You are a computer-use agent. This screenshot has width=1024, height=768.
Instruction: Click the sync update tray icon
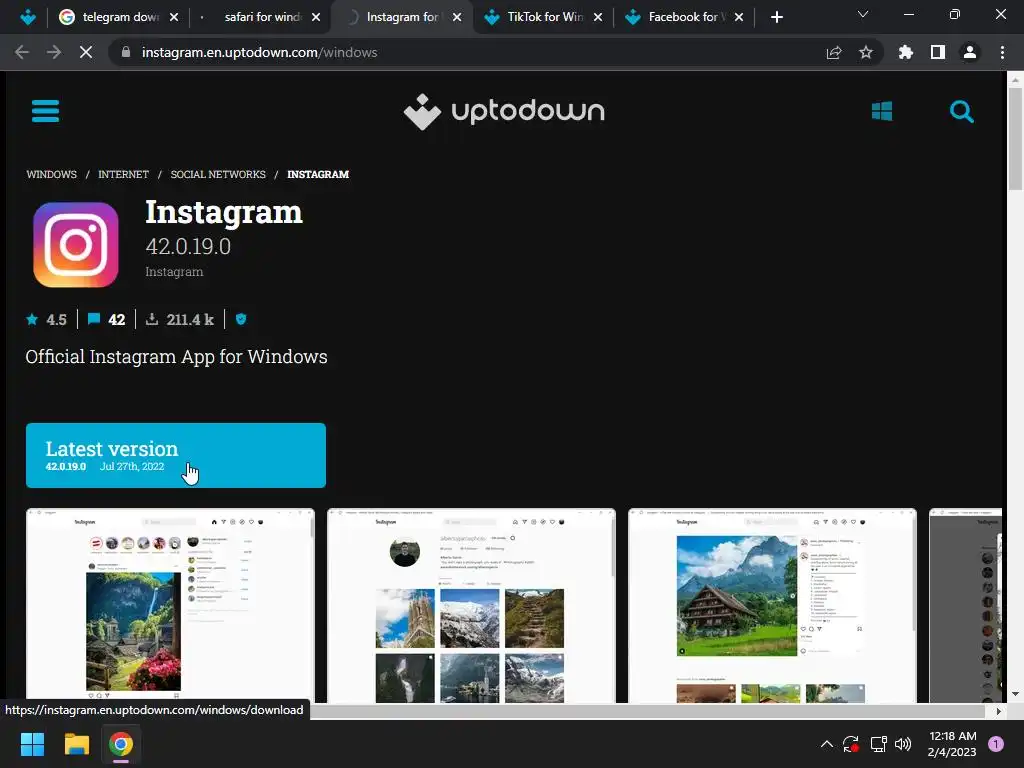pyautogui.click(x=851, y=744)
